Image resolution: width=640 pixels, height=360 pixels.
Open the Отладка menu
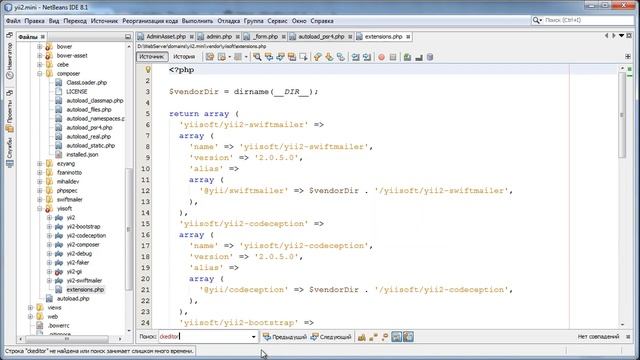(229, 21)
